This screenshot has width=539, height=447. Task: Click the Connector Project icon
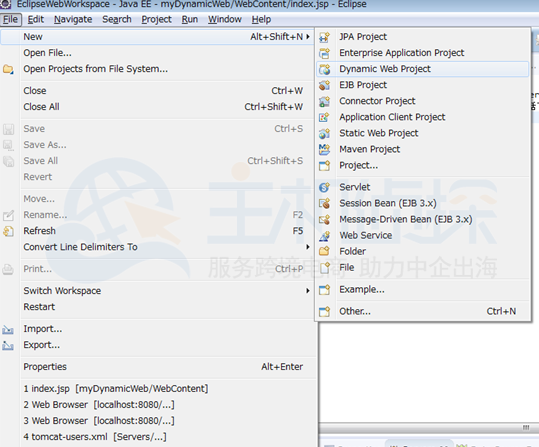click(x=324, y=101)
